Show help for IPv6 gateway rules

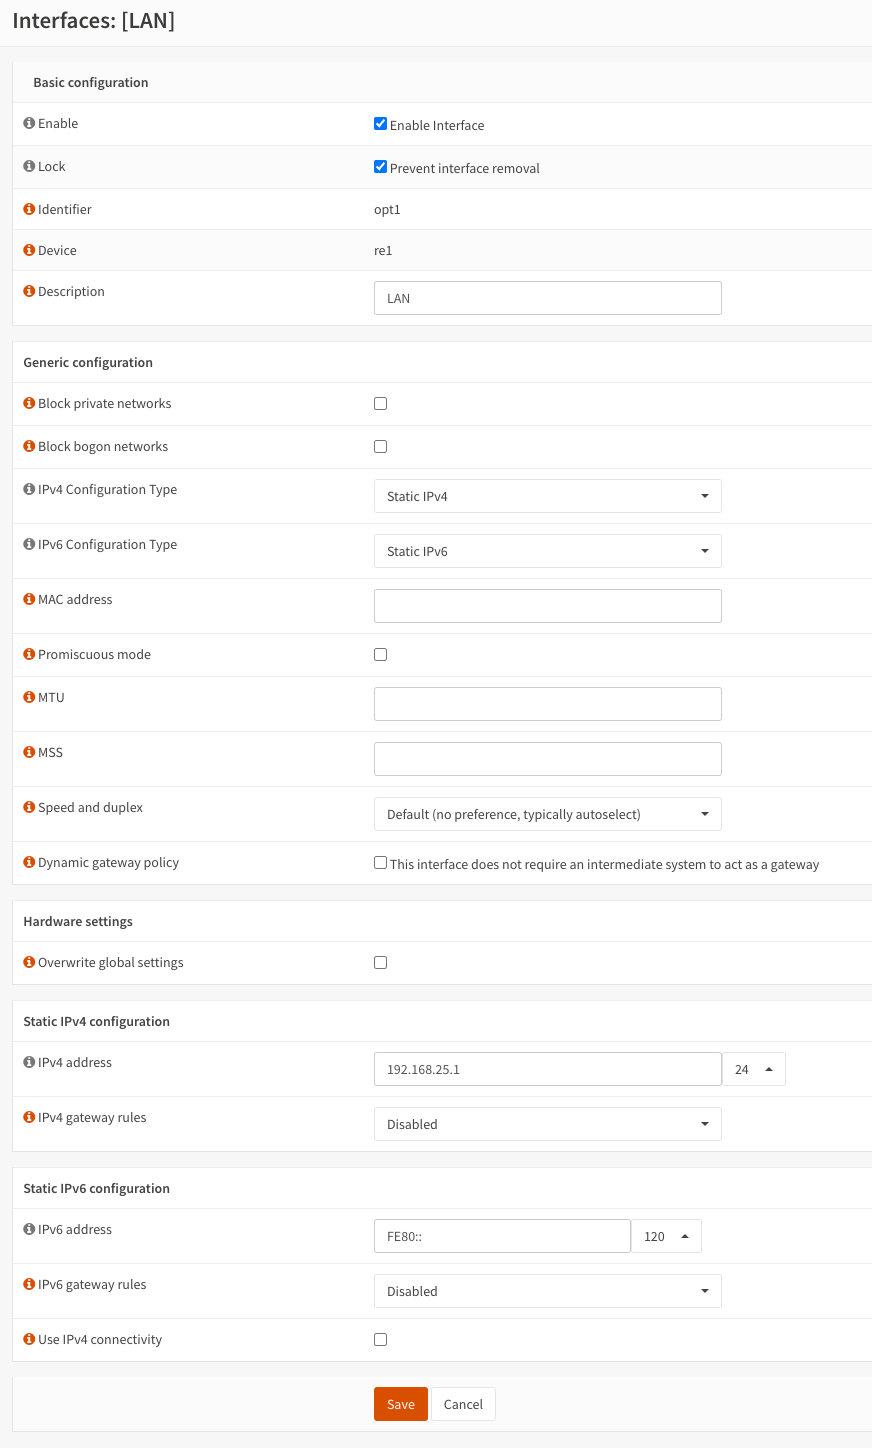[x=29, y=1284]
